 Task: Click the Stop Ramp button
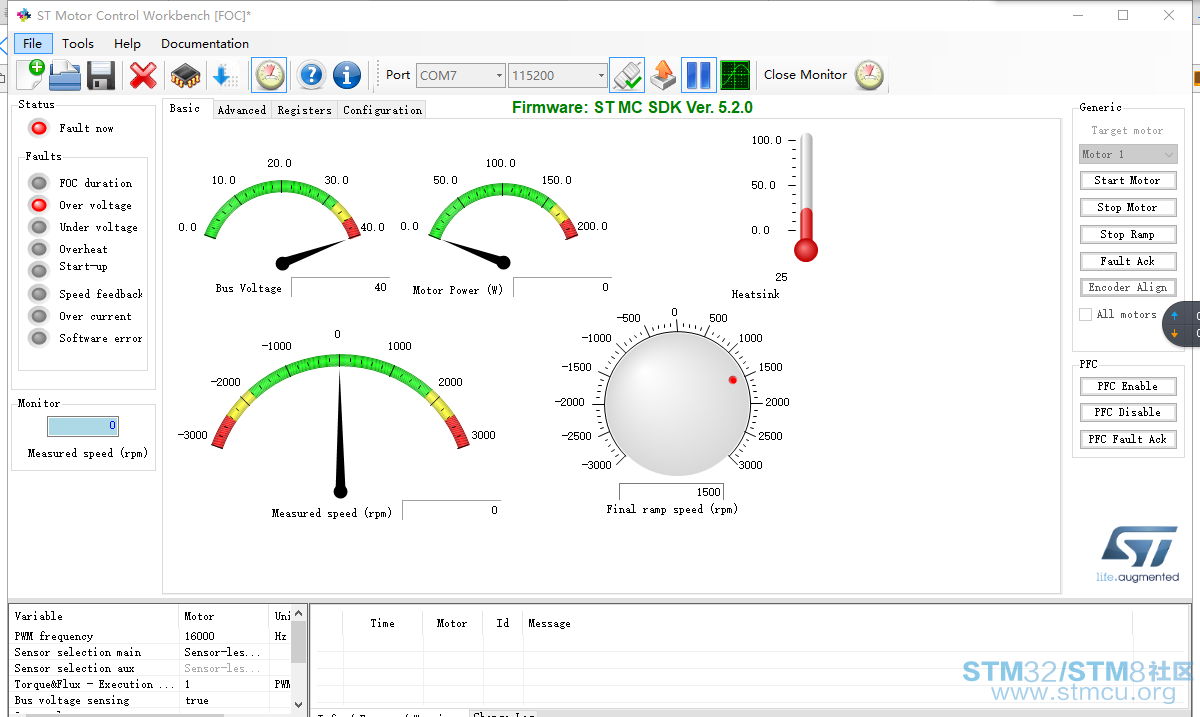[1128, 234]
